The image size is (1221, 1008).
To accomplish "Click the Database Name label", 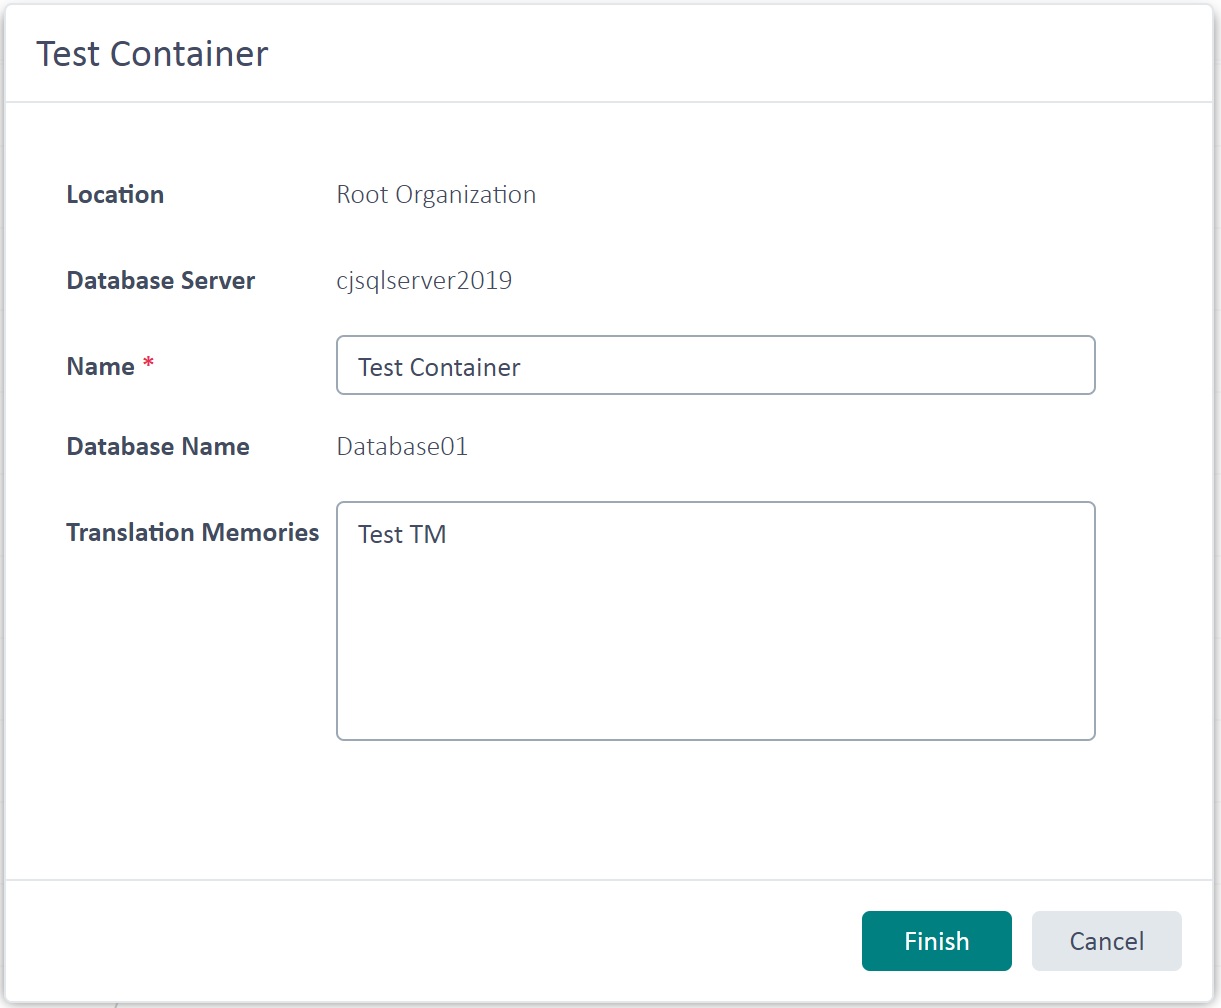I will coord(158,447).
